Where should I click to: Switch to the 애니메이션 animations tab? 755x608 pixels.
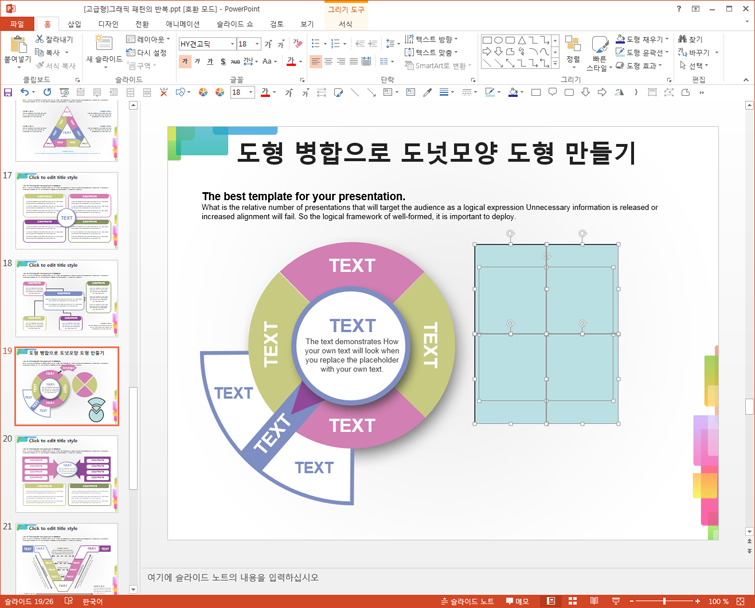click(182, 24)
